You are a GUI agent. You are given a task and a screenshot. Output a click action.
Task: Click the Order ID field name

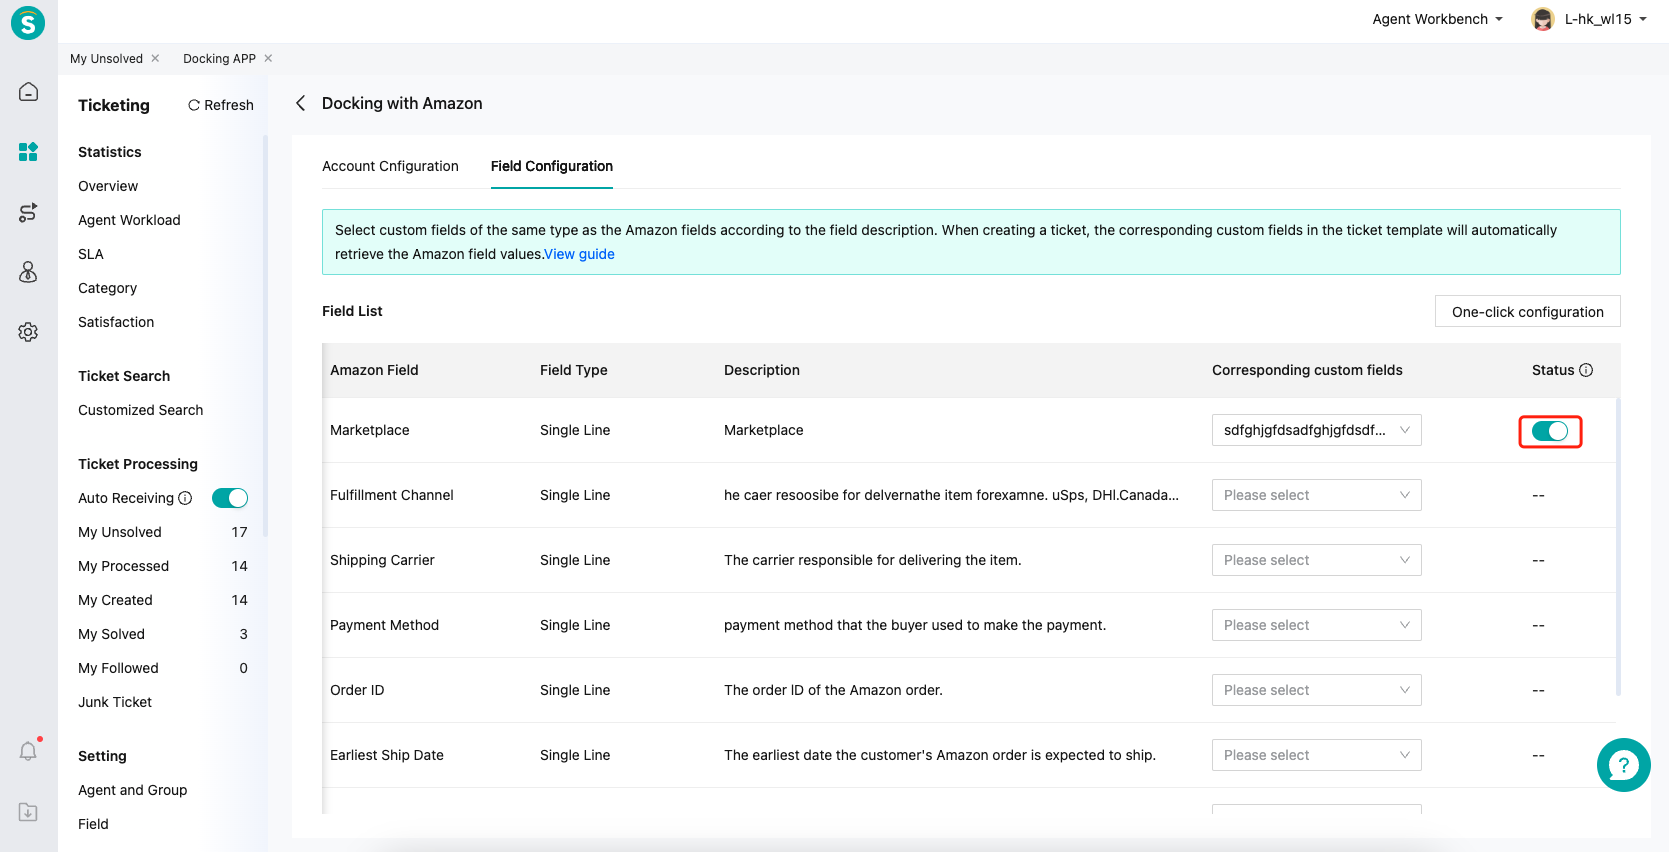(x=357, y=690)
